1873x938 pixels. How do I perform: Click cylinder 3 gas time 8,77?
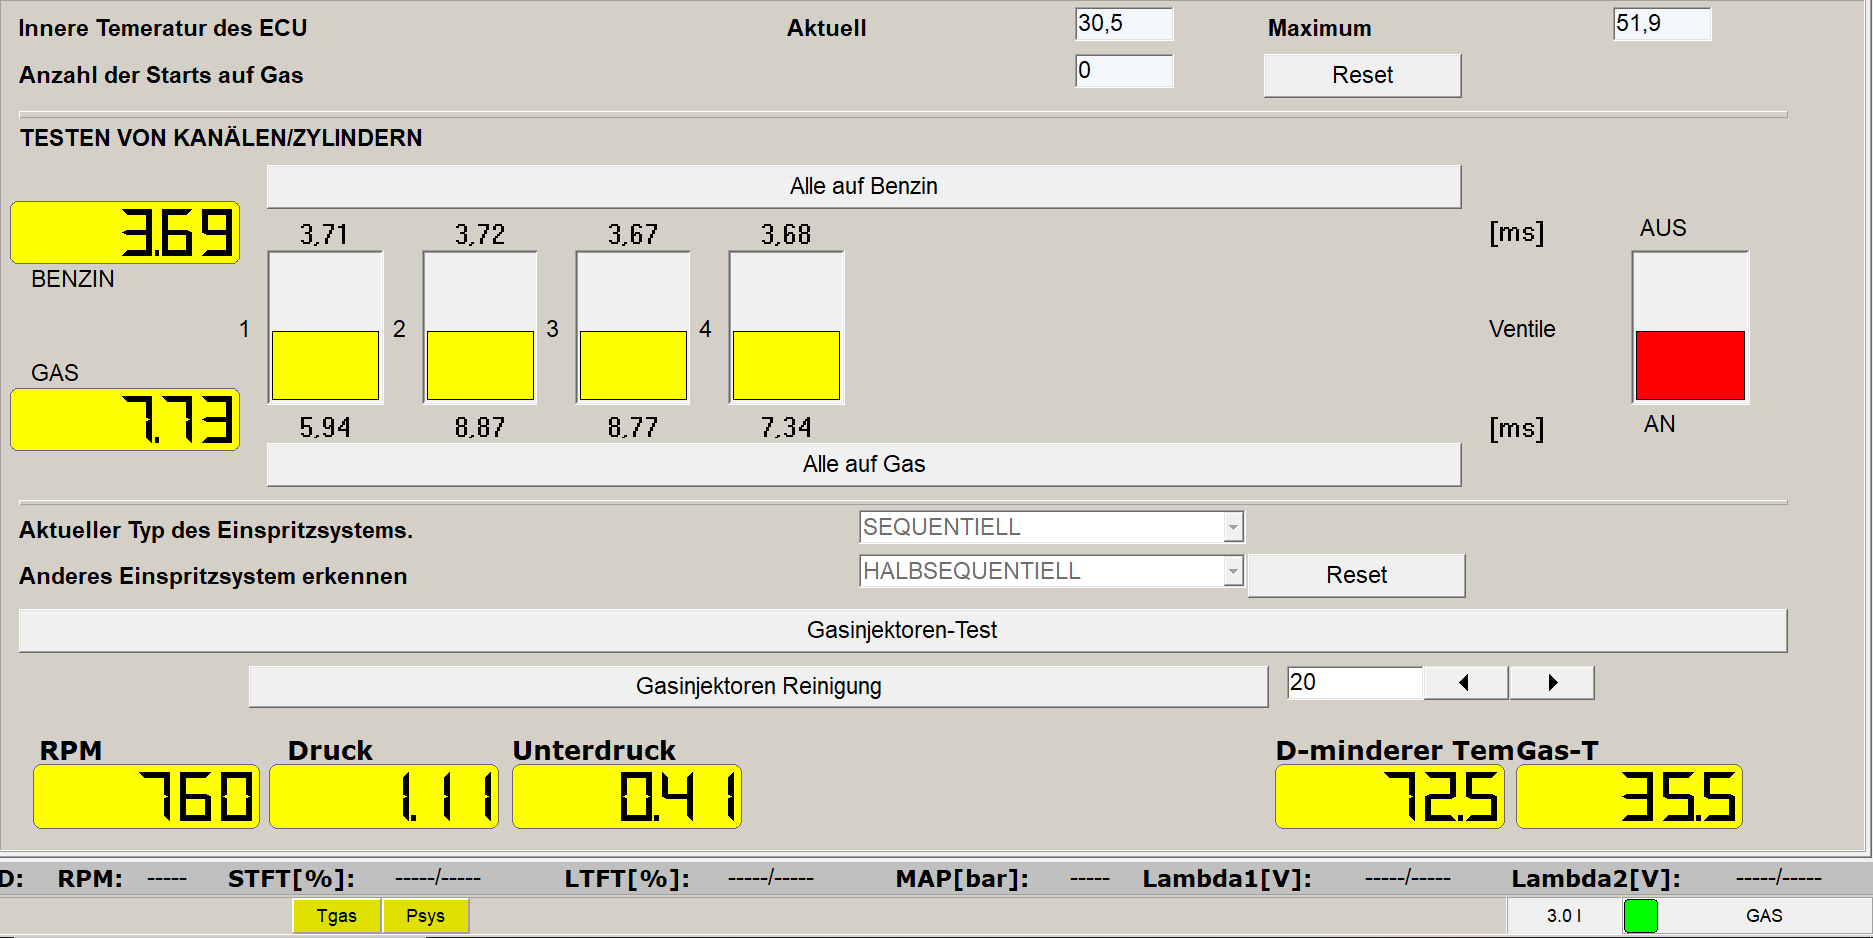coord(633,428)
